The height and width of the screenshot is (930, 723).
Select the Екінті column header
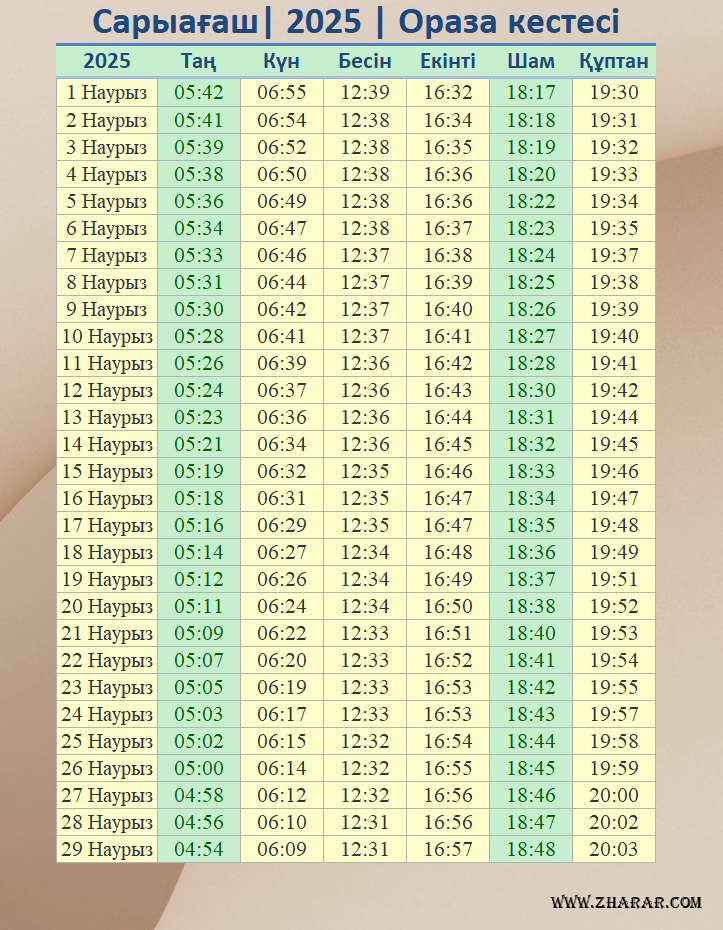(x=447, y=61)
